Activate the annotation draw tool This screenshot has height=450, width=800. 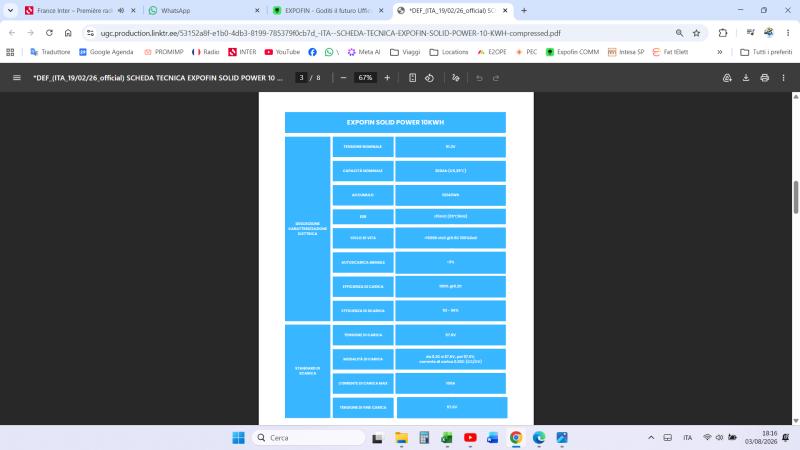(456, 78)
